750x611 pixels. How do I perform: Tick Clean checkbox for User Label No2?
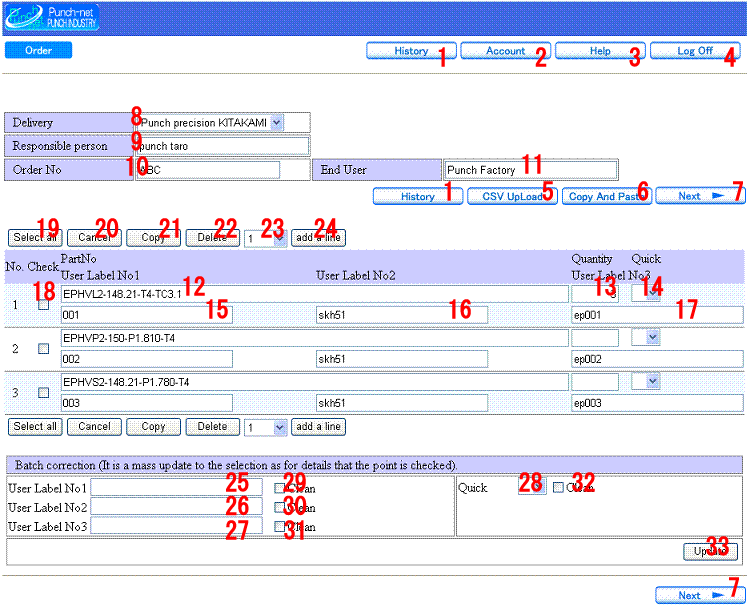click(280, 507)
